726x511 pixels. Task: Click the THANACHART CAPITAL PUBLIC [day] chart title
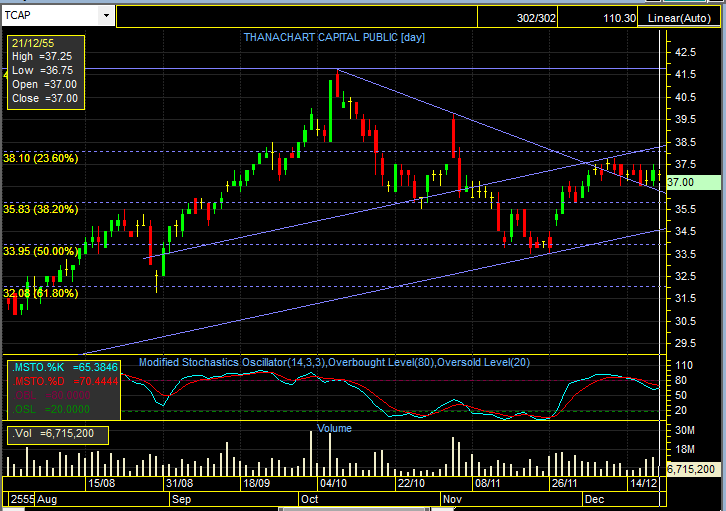click(334, 37)
